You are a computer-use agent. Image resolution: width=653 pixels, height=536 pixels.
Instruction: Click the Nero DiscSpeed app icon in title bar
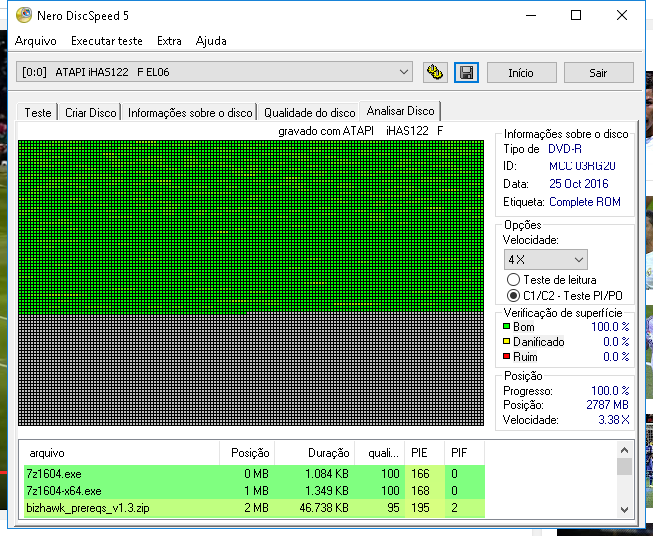24,15
